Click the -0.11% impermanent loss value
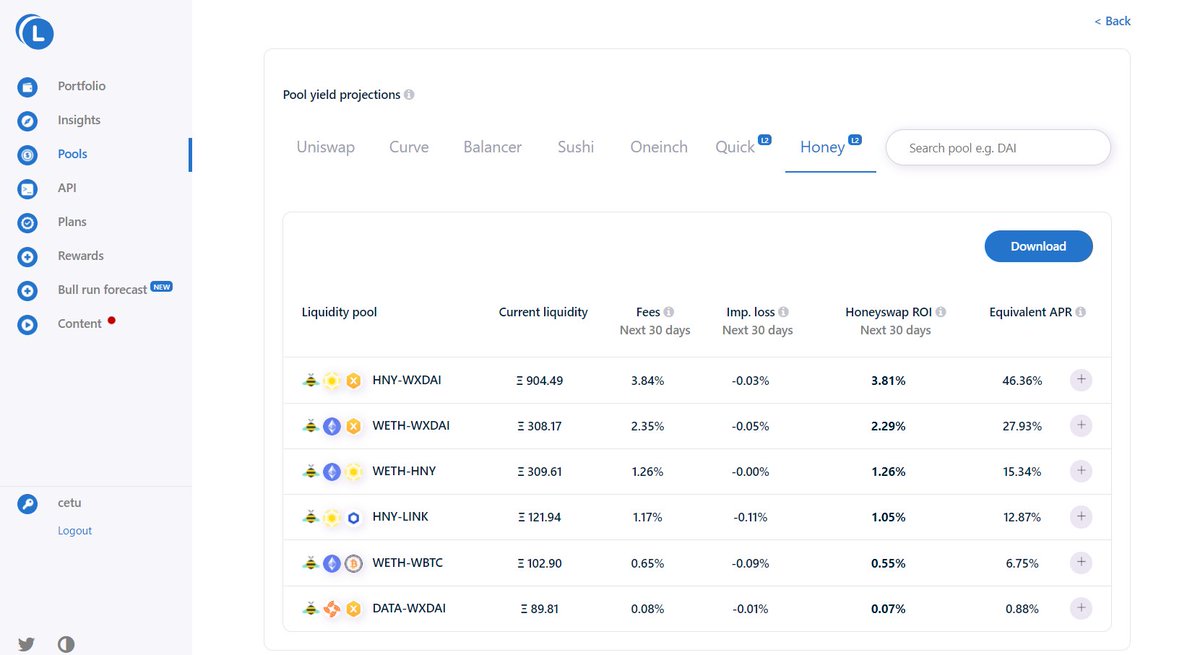The width and height of the screenshot is (1200, 655). 751,518
